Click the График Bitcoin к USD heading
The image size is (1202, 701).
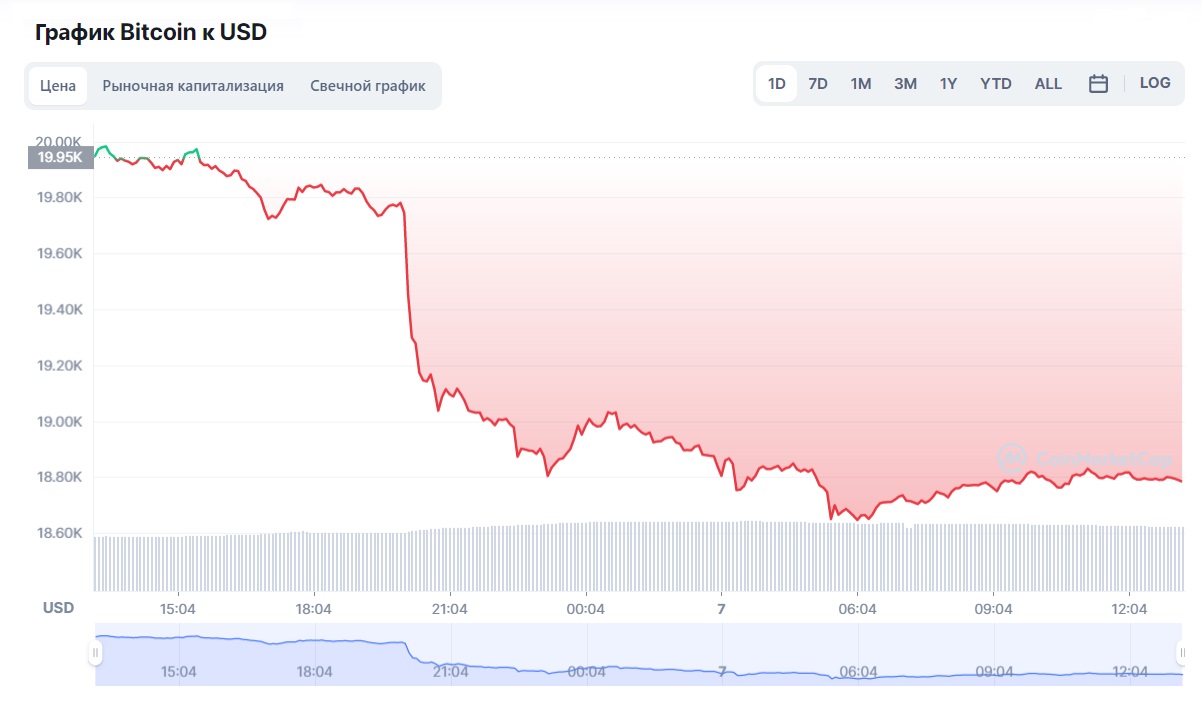coord(151,32)
